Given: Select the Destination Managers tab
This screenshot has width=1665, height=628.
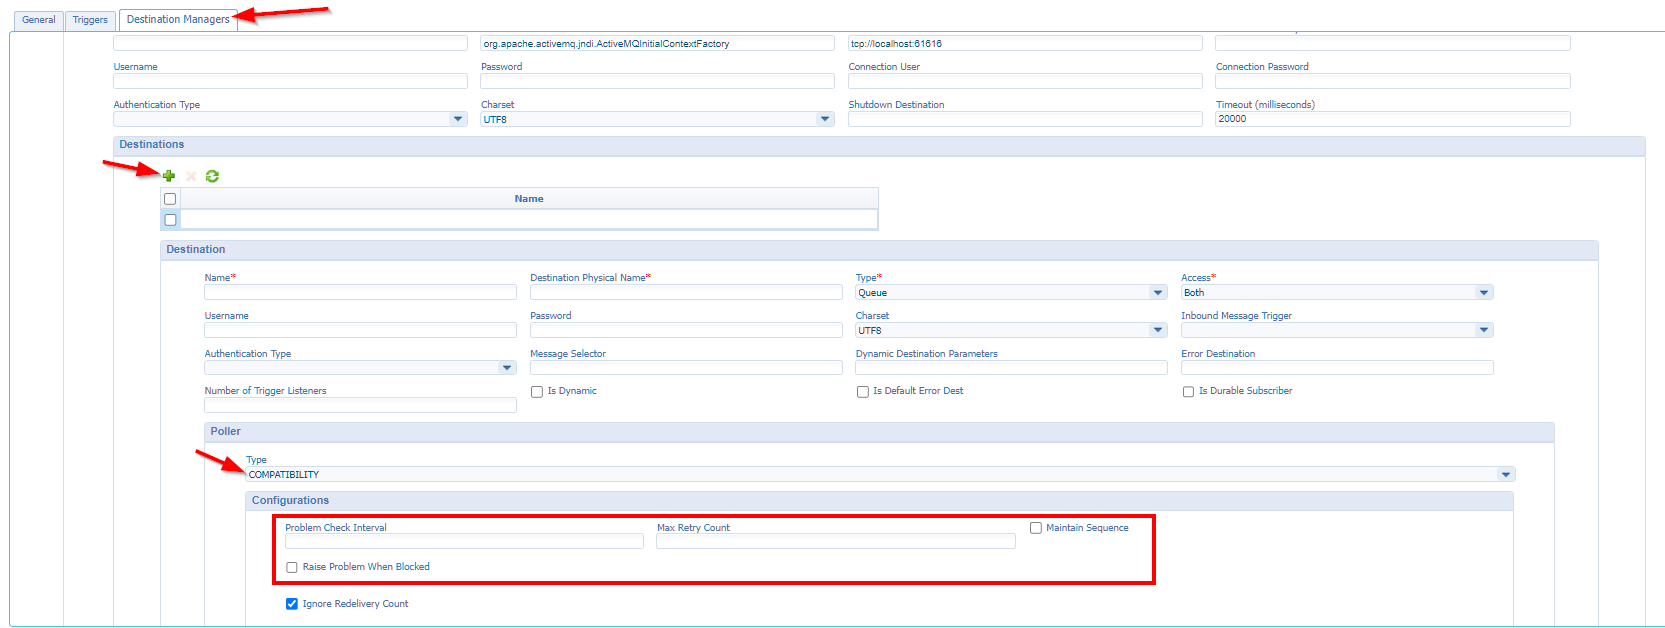Looking at the screenshot, I should pyautogui.click(x=178, y=20).
